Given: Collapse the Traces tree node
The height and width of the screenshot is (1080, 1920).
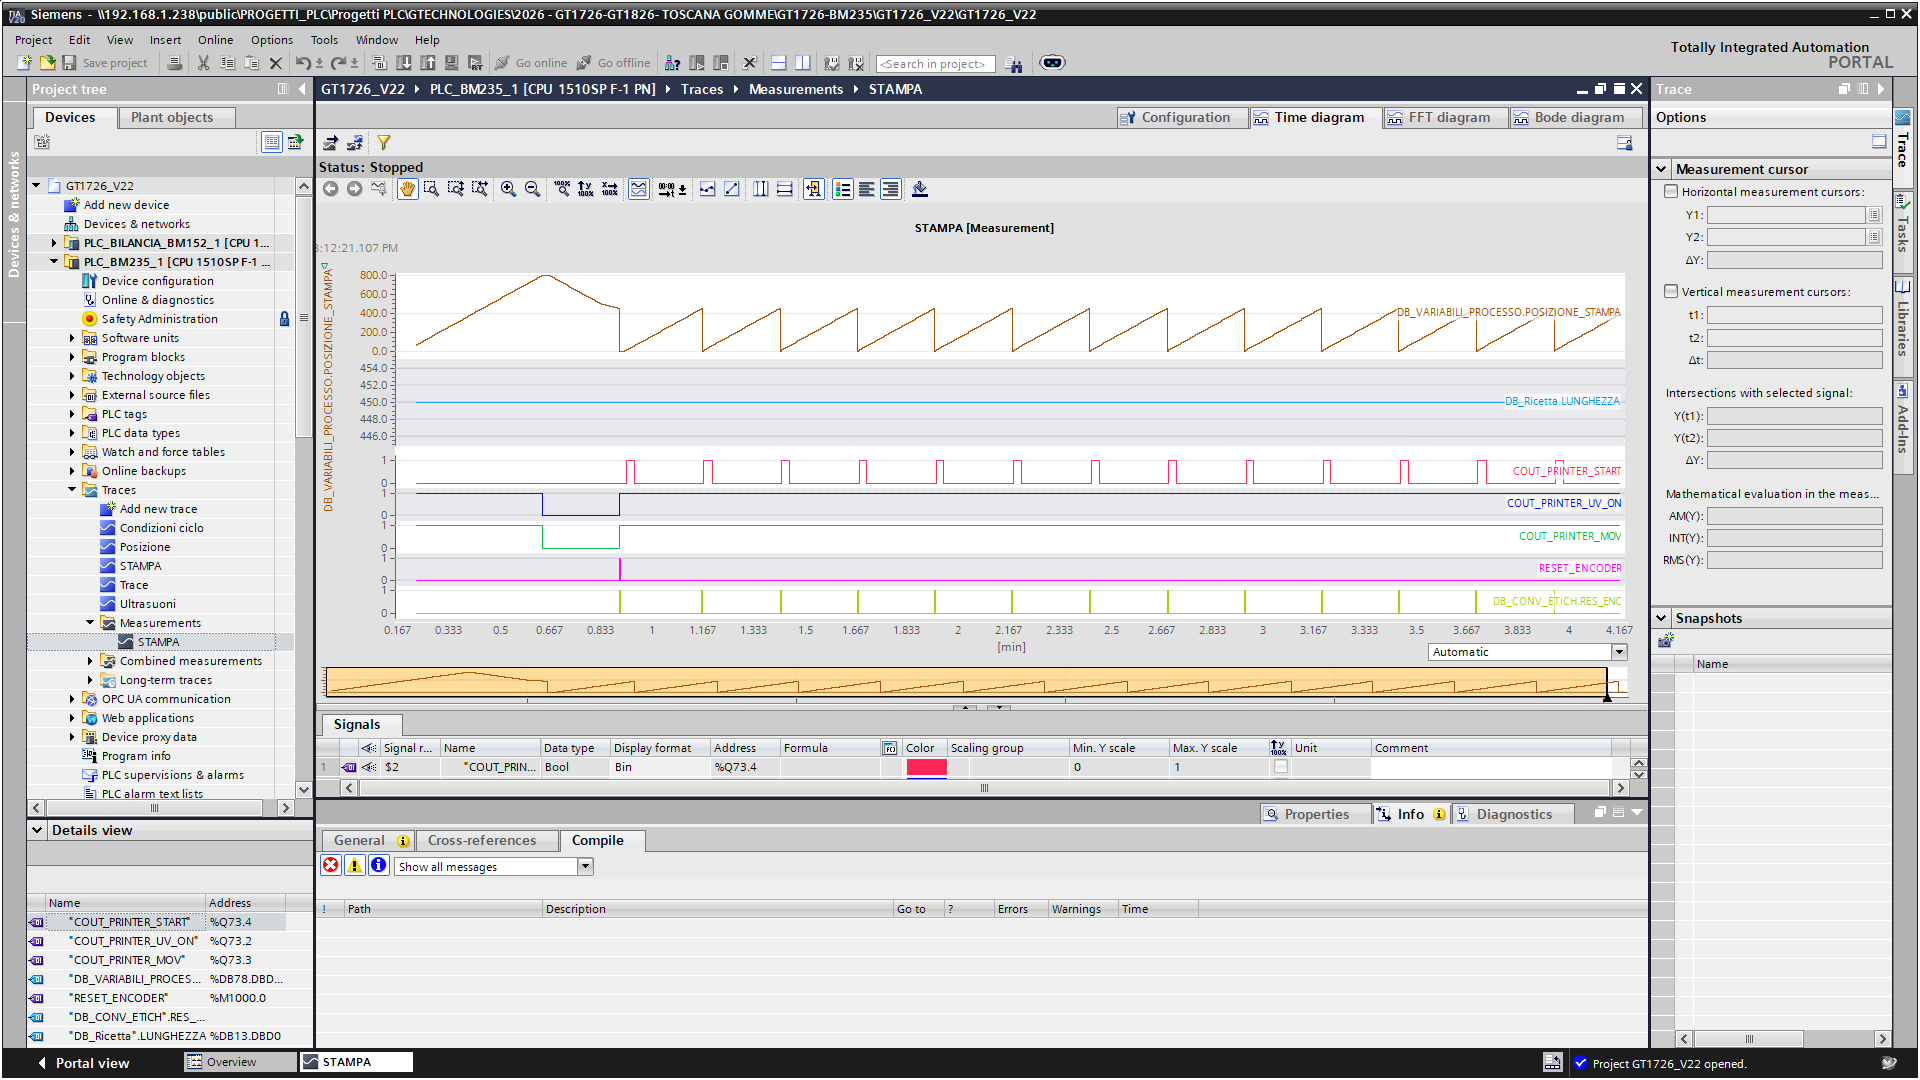Looking at the screenshot, I should tap(72, 490).
